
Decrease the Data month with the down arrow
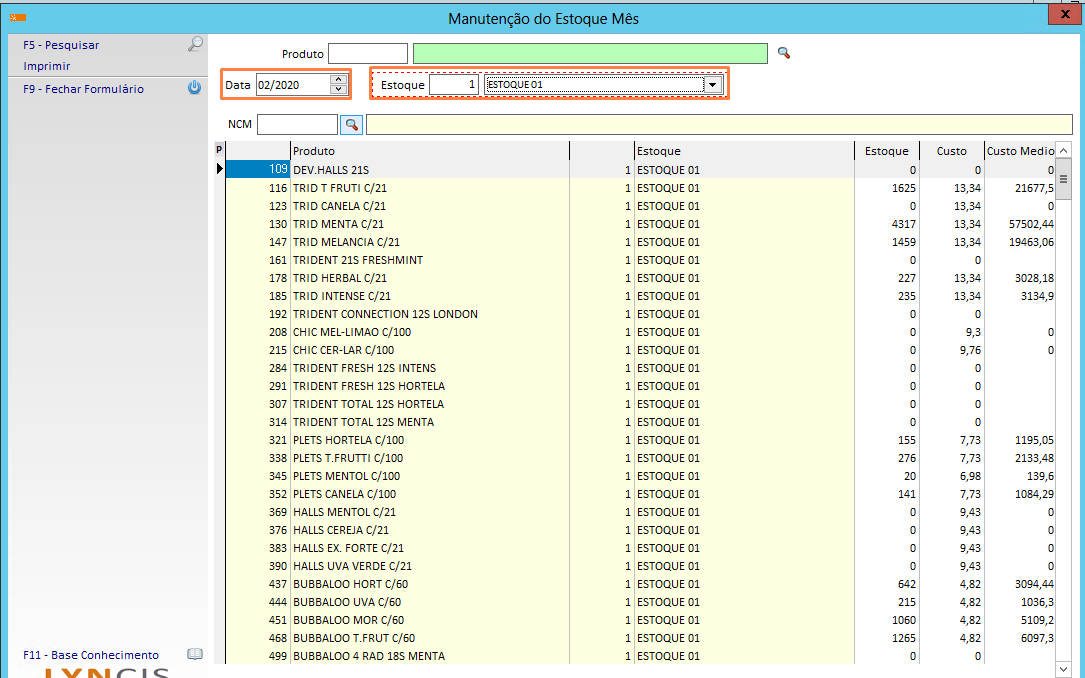tap(338, 90)
